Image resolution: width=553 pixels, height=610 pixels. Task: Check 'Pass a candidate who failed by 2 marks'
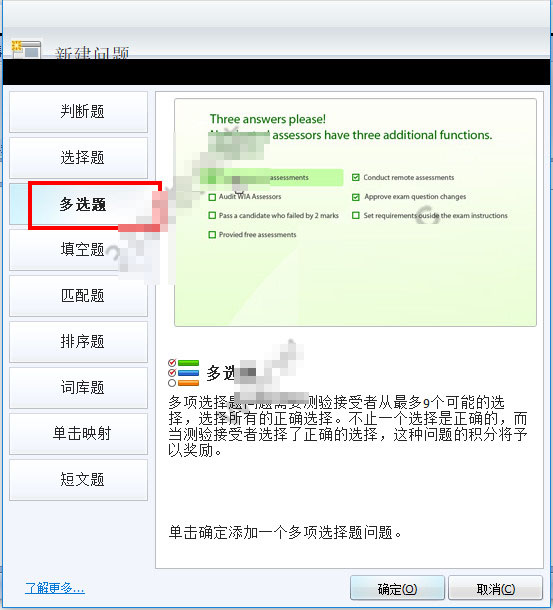pyautogui.click(x=212, y=216)
